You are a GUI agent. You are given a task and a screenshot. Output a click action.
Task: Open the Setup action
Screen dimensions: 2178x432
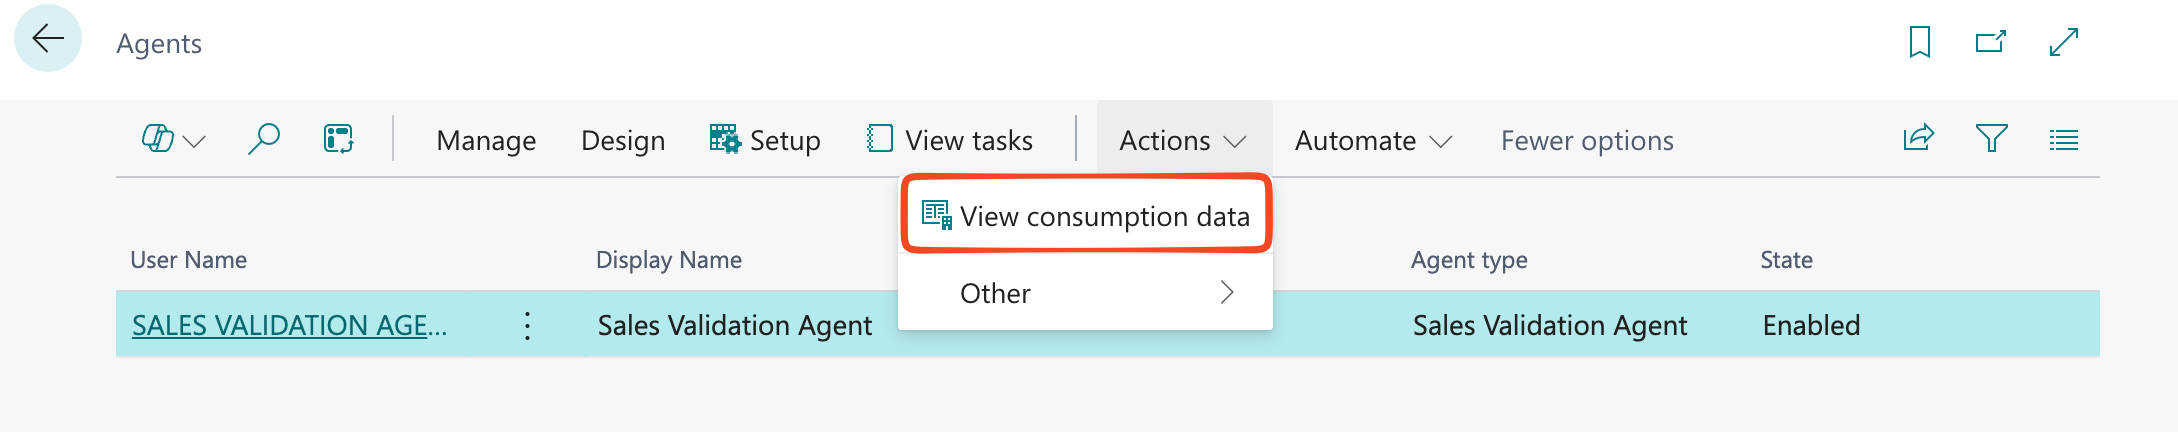coord(765,140)
